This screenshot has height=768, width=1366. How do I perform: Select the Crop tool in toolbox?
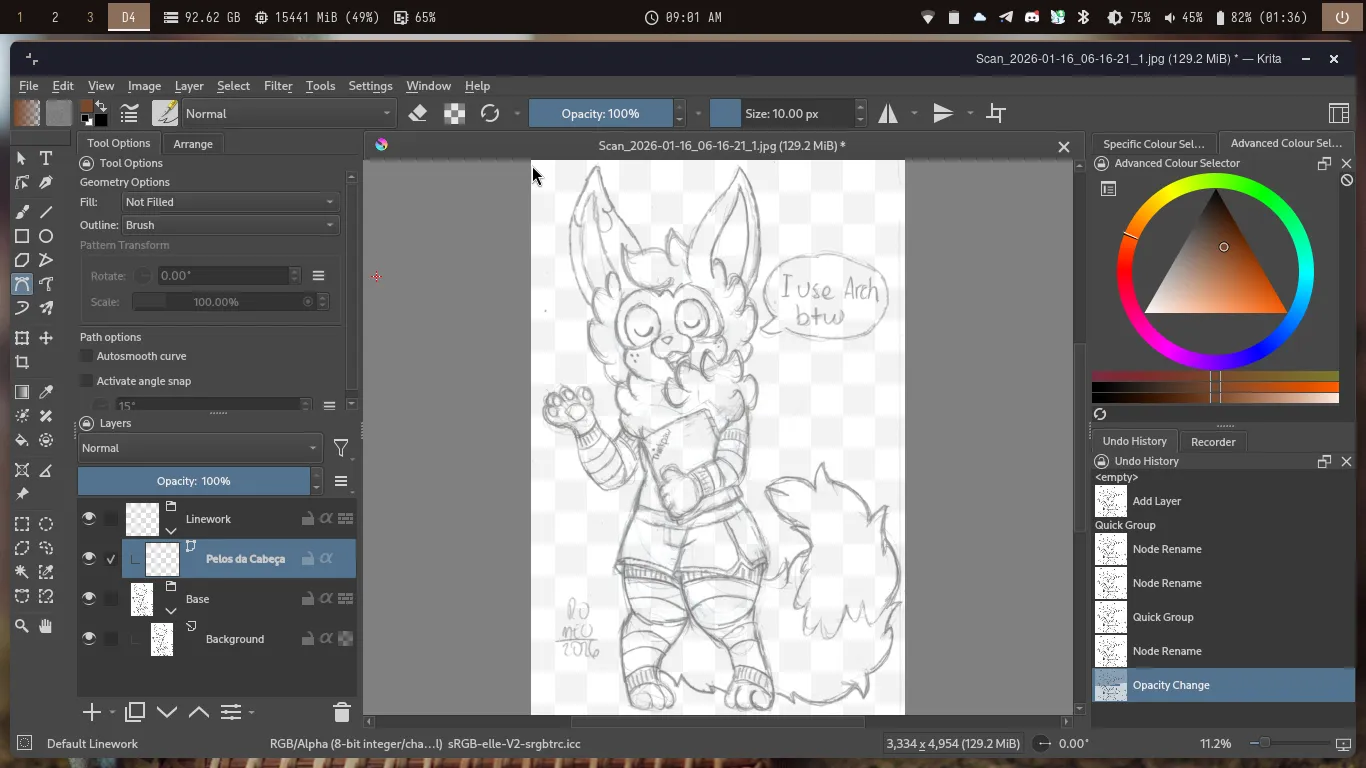(x=22, y=363)
